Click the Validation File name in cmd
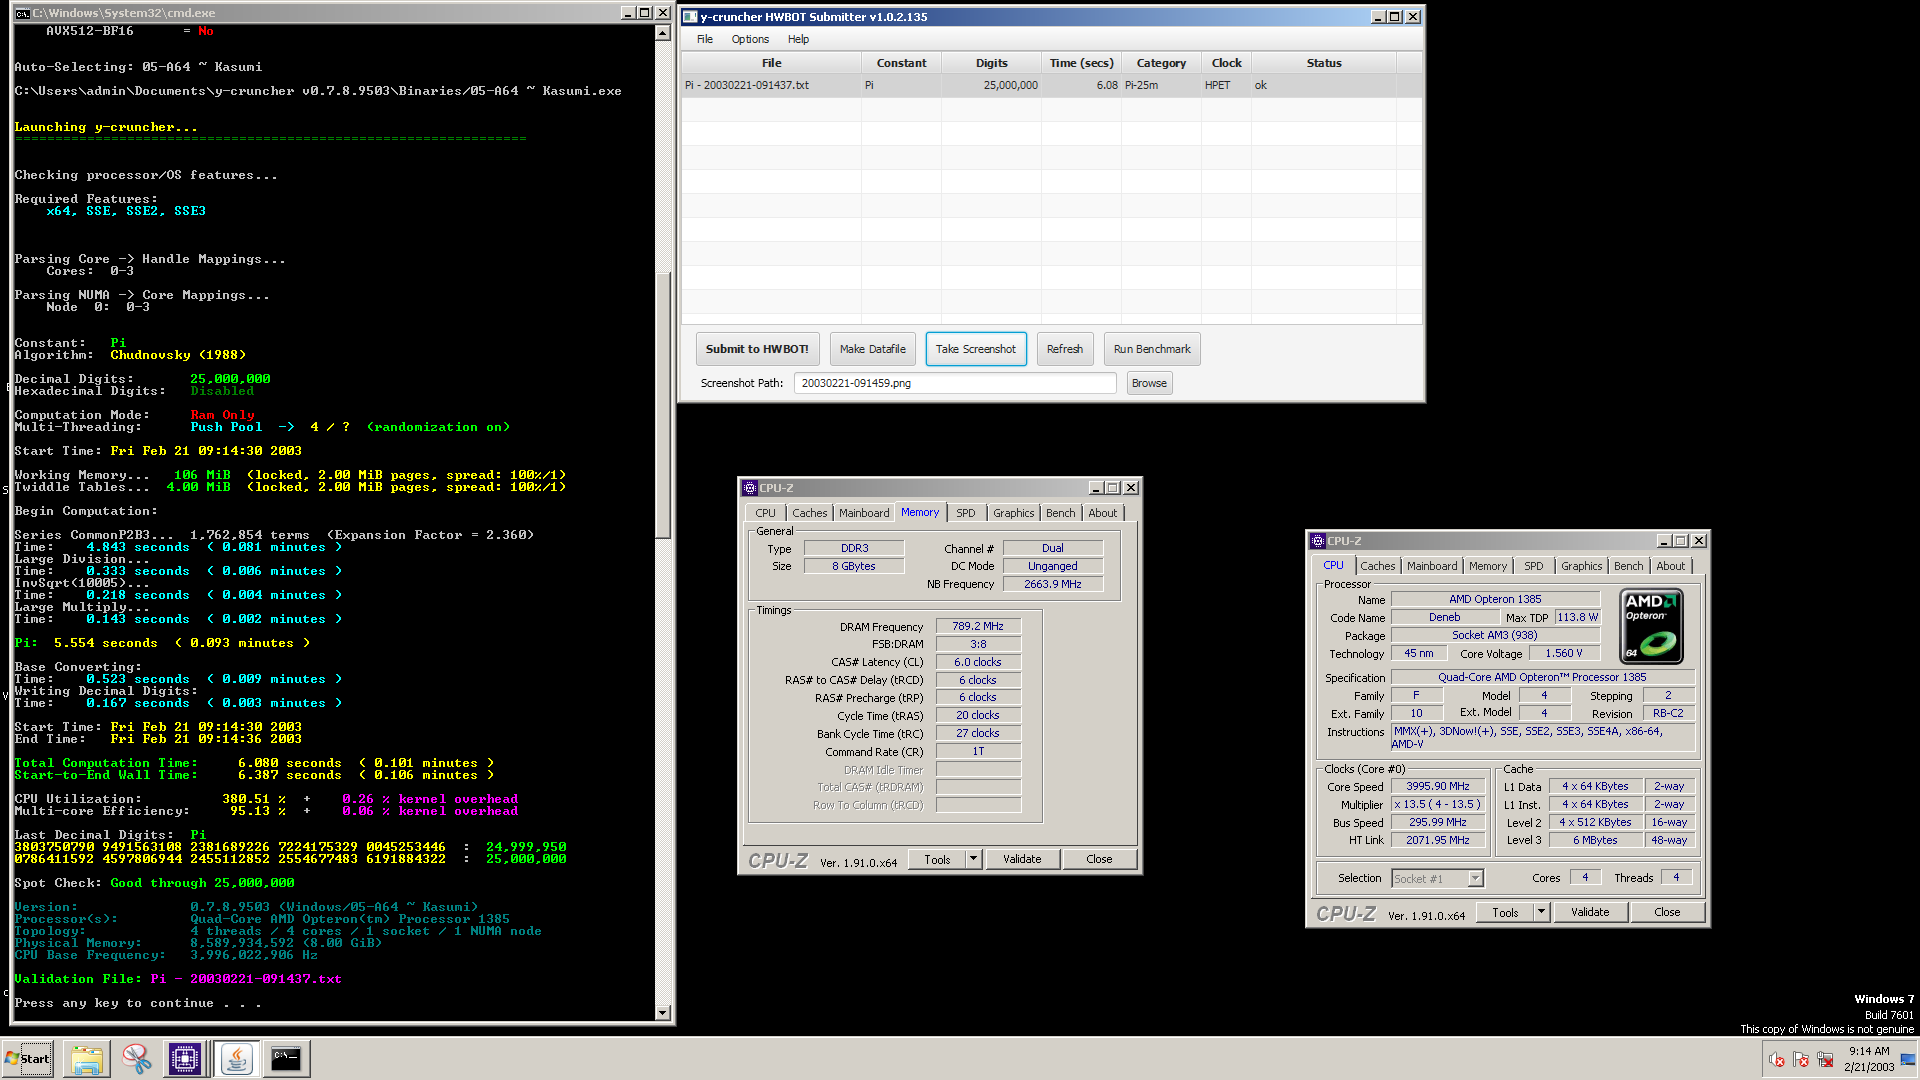Screen dimensions: 1920x1080 click(246, 979)
